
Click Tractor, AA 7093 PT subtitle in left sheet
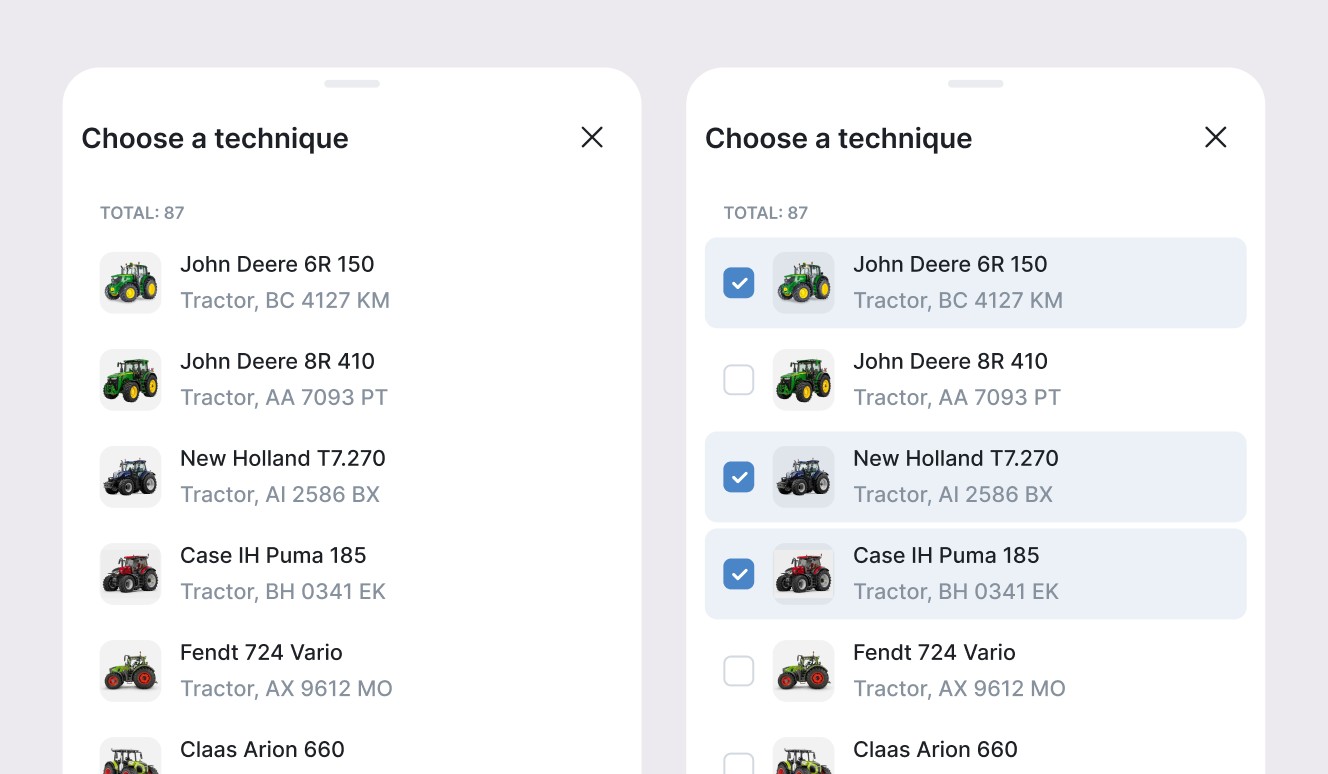point(284,398)
